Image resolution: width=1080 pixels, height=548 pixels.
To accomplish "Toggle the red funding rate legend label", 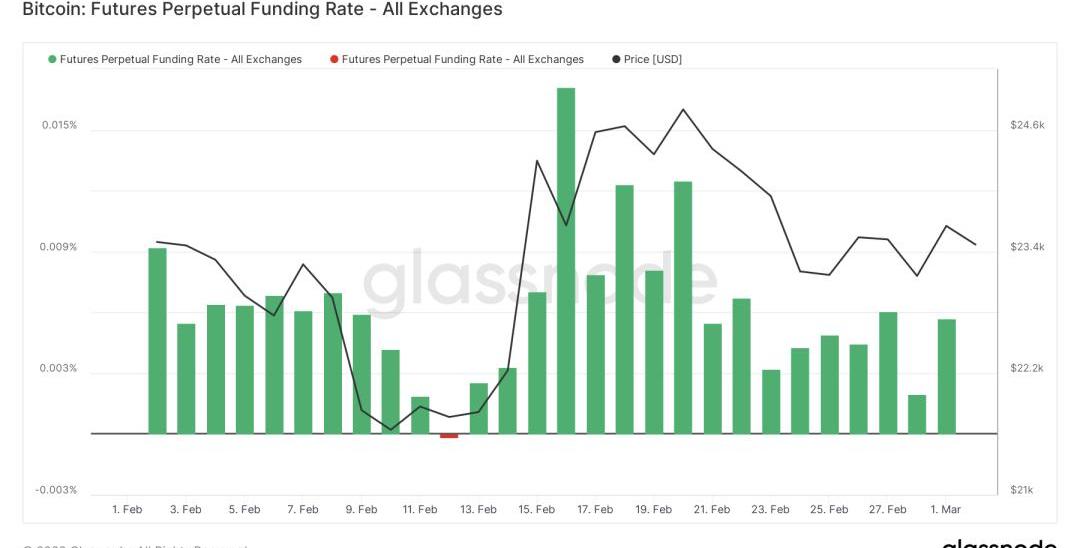I will [463, 60].
